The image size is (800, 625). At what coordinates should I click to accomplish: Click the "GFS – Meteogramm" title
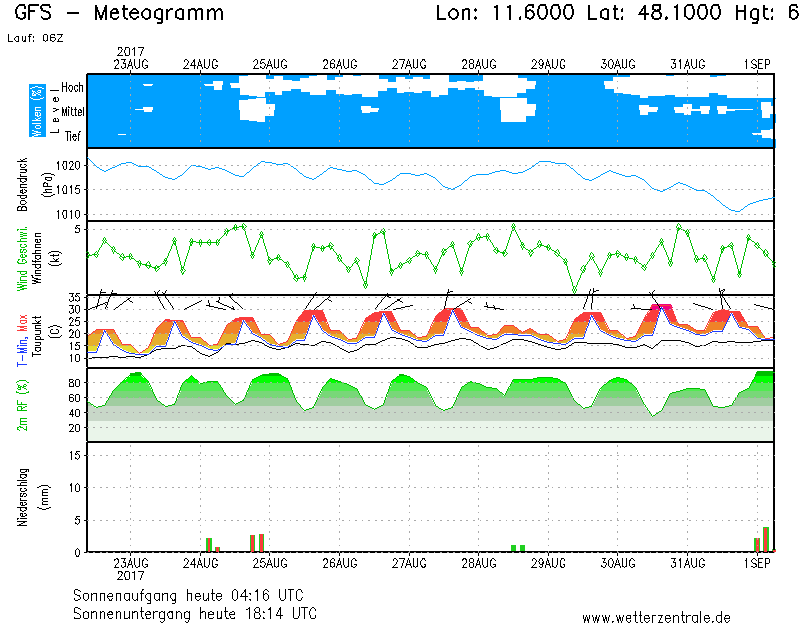pyautogui.click(x=119, y=13)
